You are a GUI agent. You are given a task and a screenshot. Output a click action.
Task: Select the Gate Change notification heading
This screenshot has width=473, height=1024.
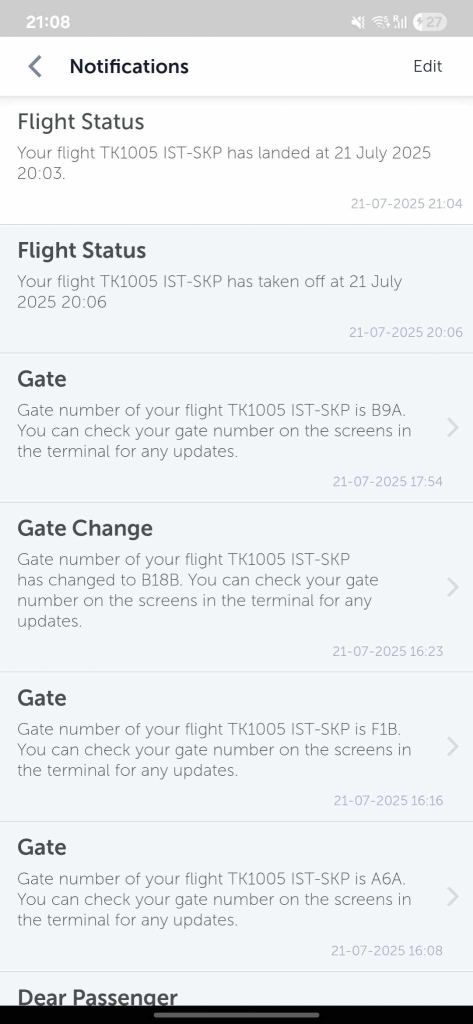[85, 528]
